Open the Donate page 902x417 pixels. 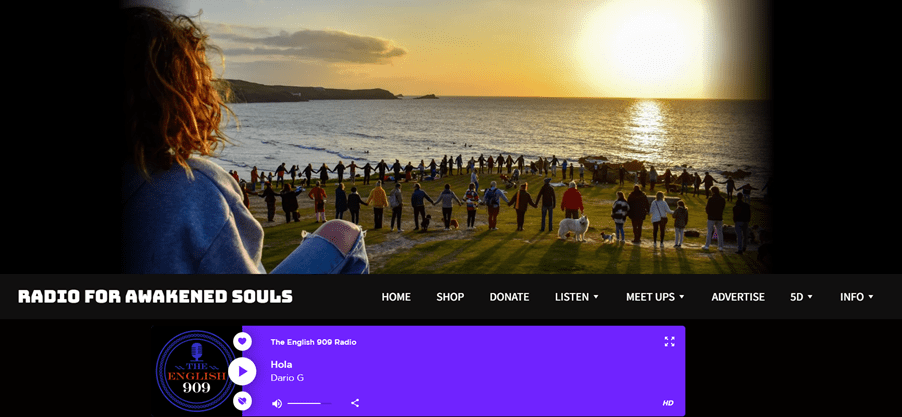[x=509, y=297]
